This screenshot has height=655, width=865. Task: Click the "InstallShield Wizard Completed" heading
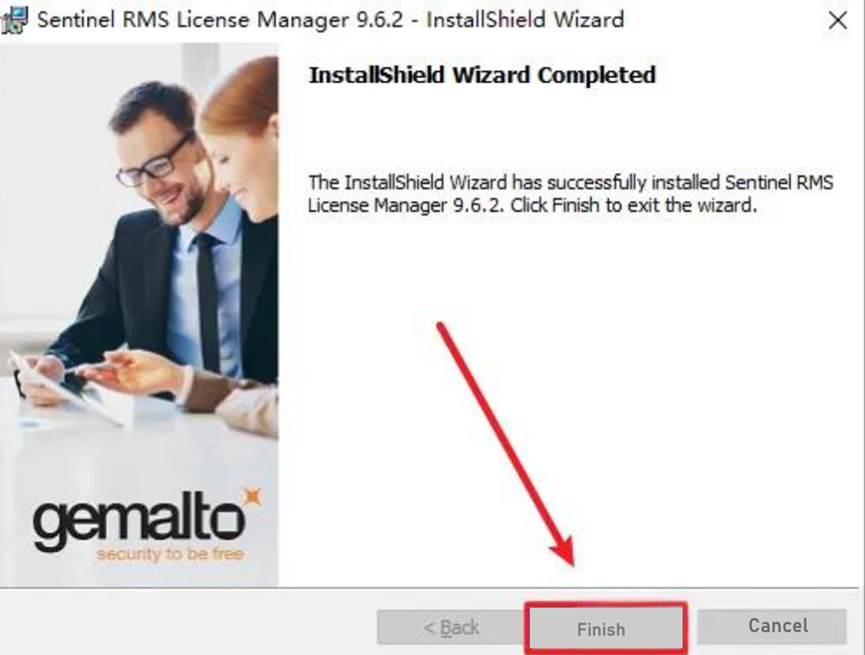tap(482, 75)
